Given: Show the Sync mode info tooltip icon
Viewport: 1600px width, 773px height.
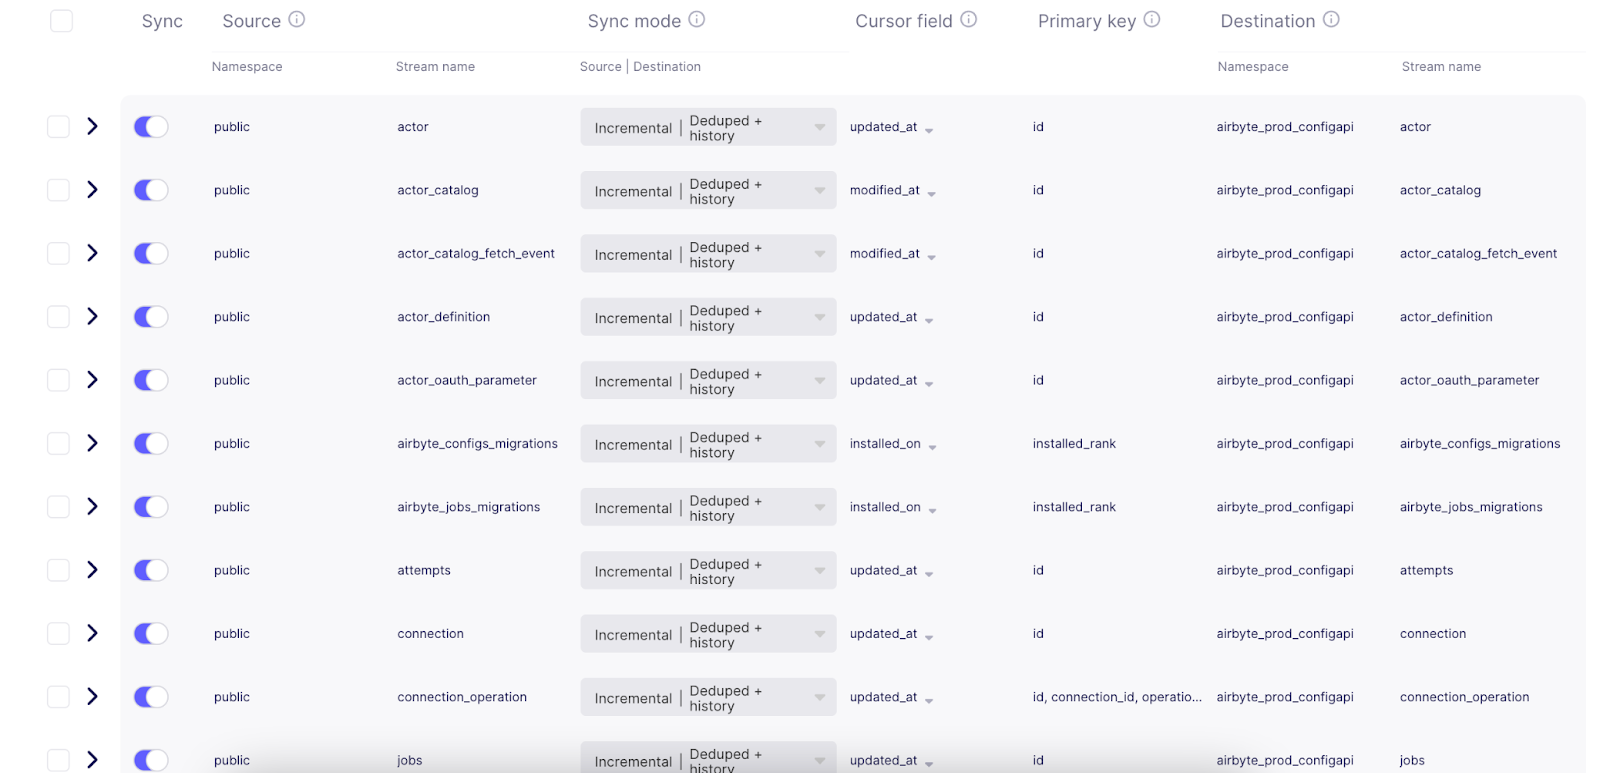Looking at the screenshot, I should 697,19.
